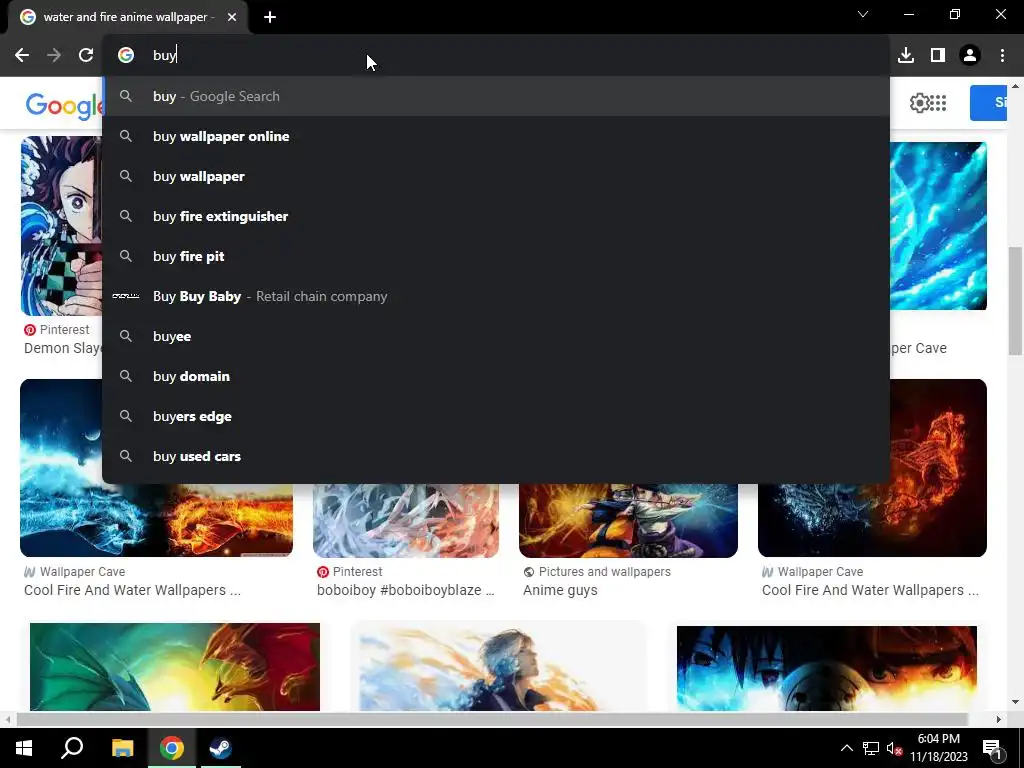Click the Pinterest source above boboiboy
Viewport: 1024px width, 768px height.
tap(357, 571)
